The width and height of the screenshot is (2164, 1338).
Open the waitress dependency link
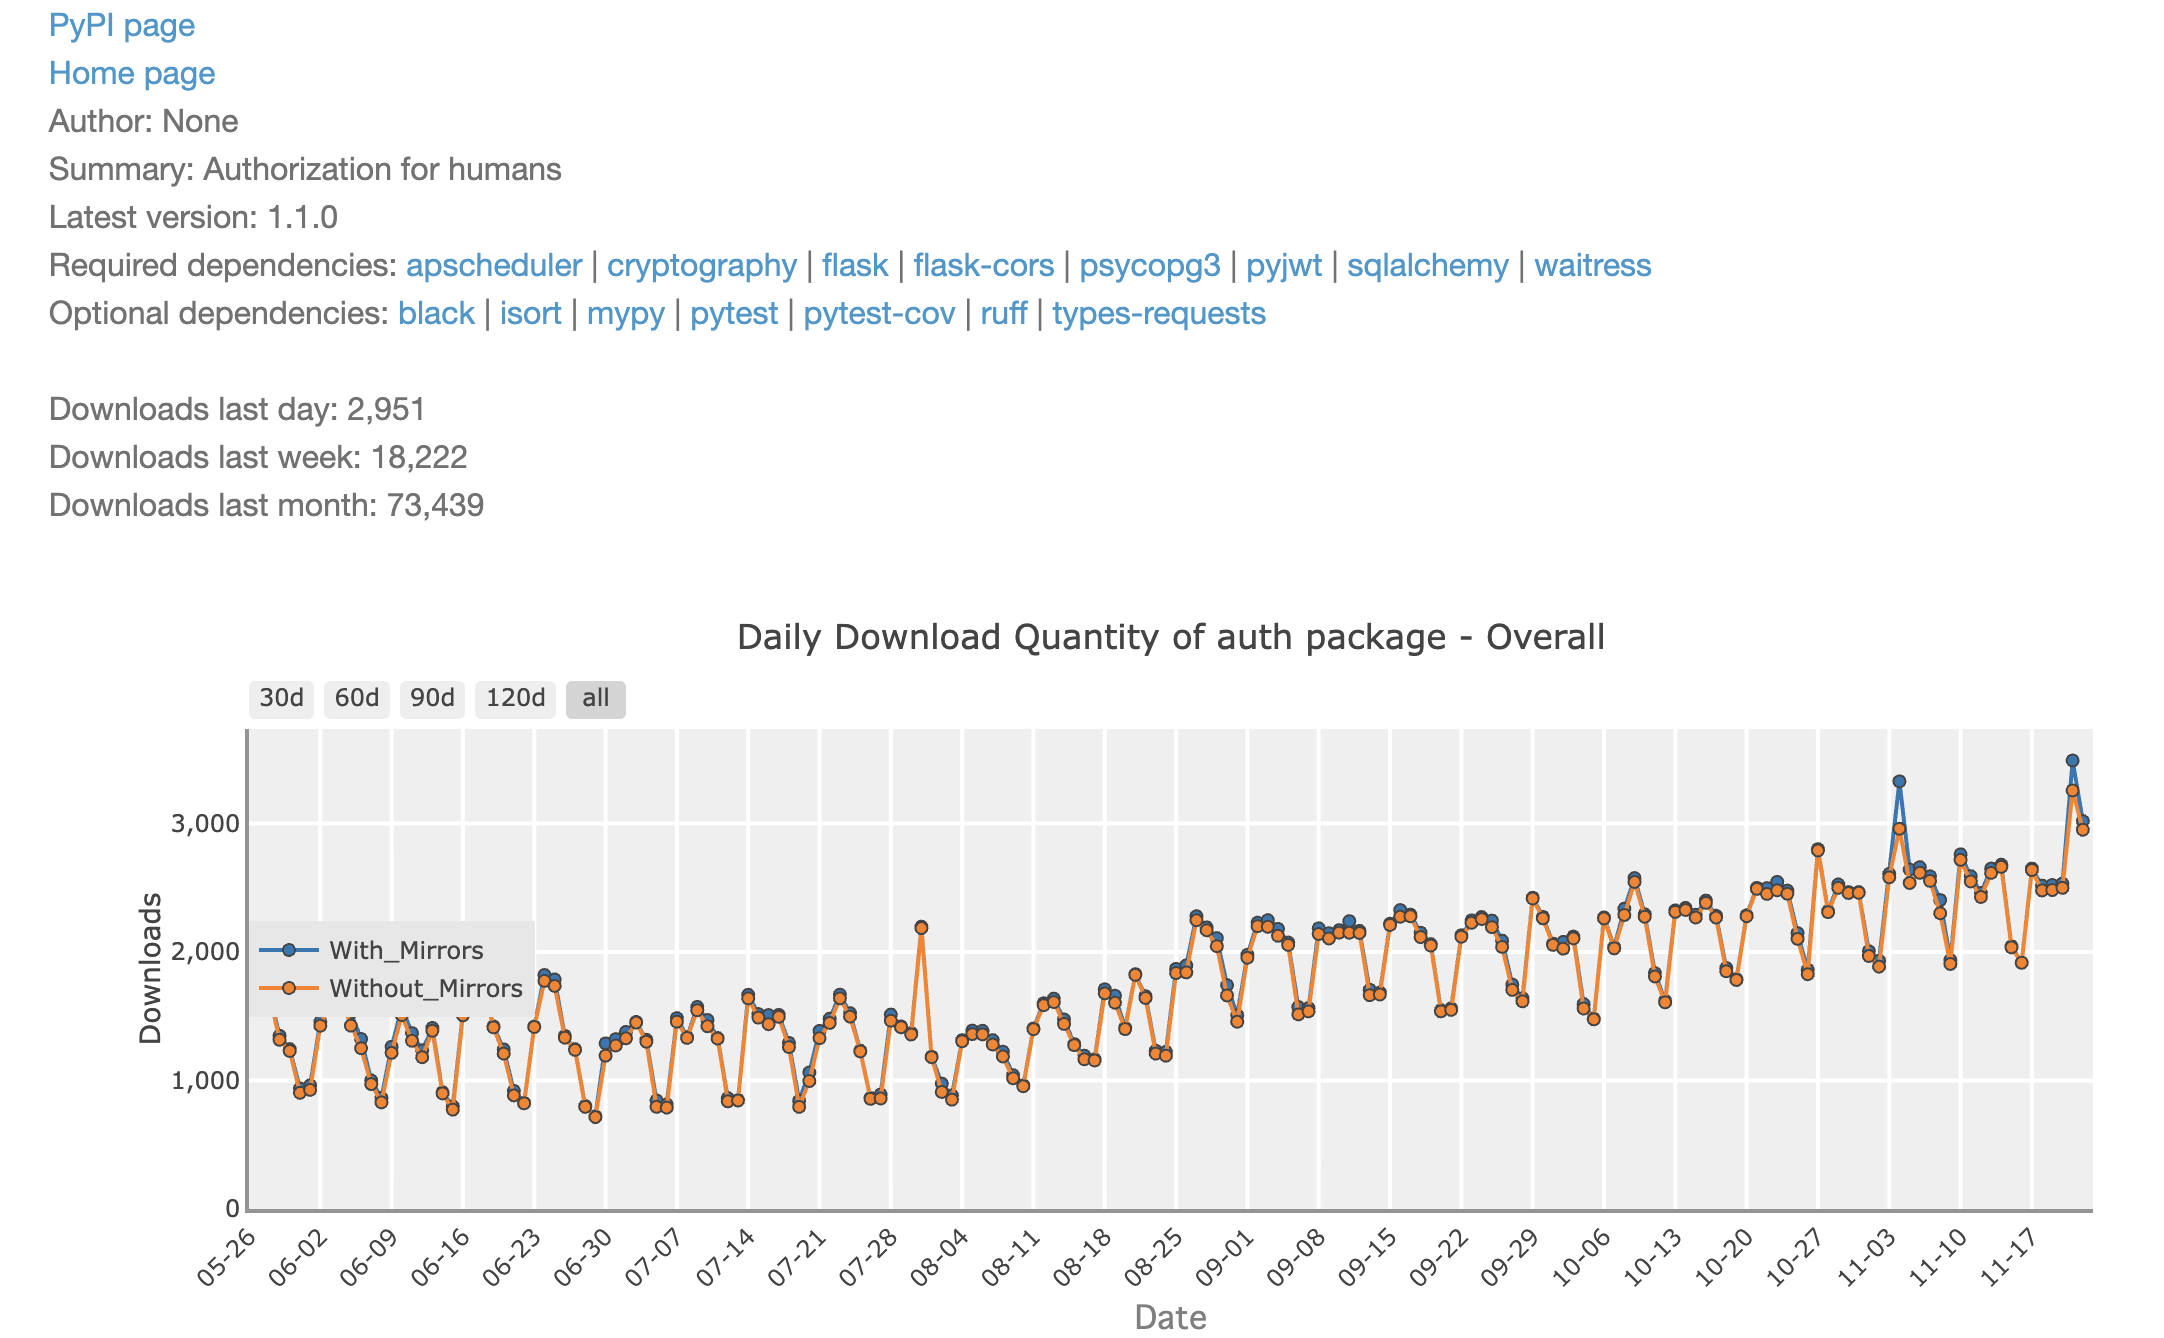pos(1592,265)
